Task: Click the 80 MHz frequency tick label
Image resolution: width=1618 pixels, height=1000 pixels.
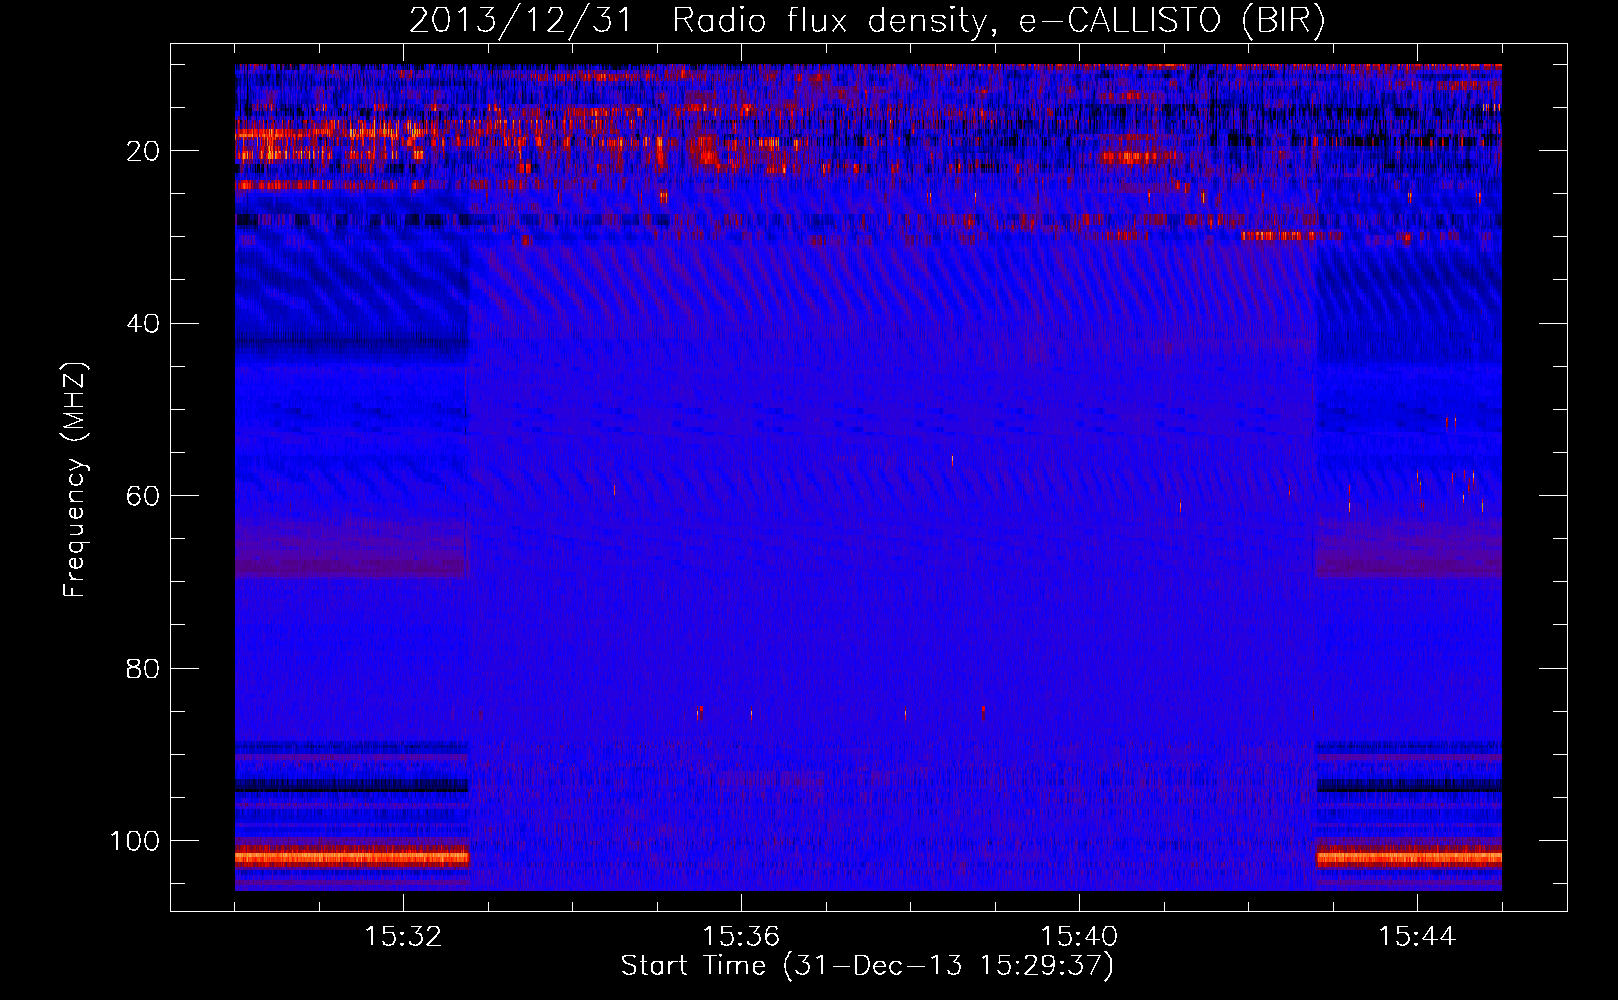Action: pyautogui.click(x=143, y=668)
